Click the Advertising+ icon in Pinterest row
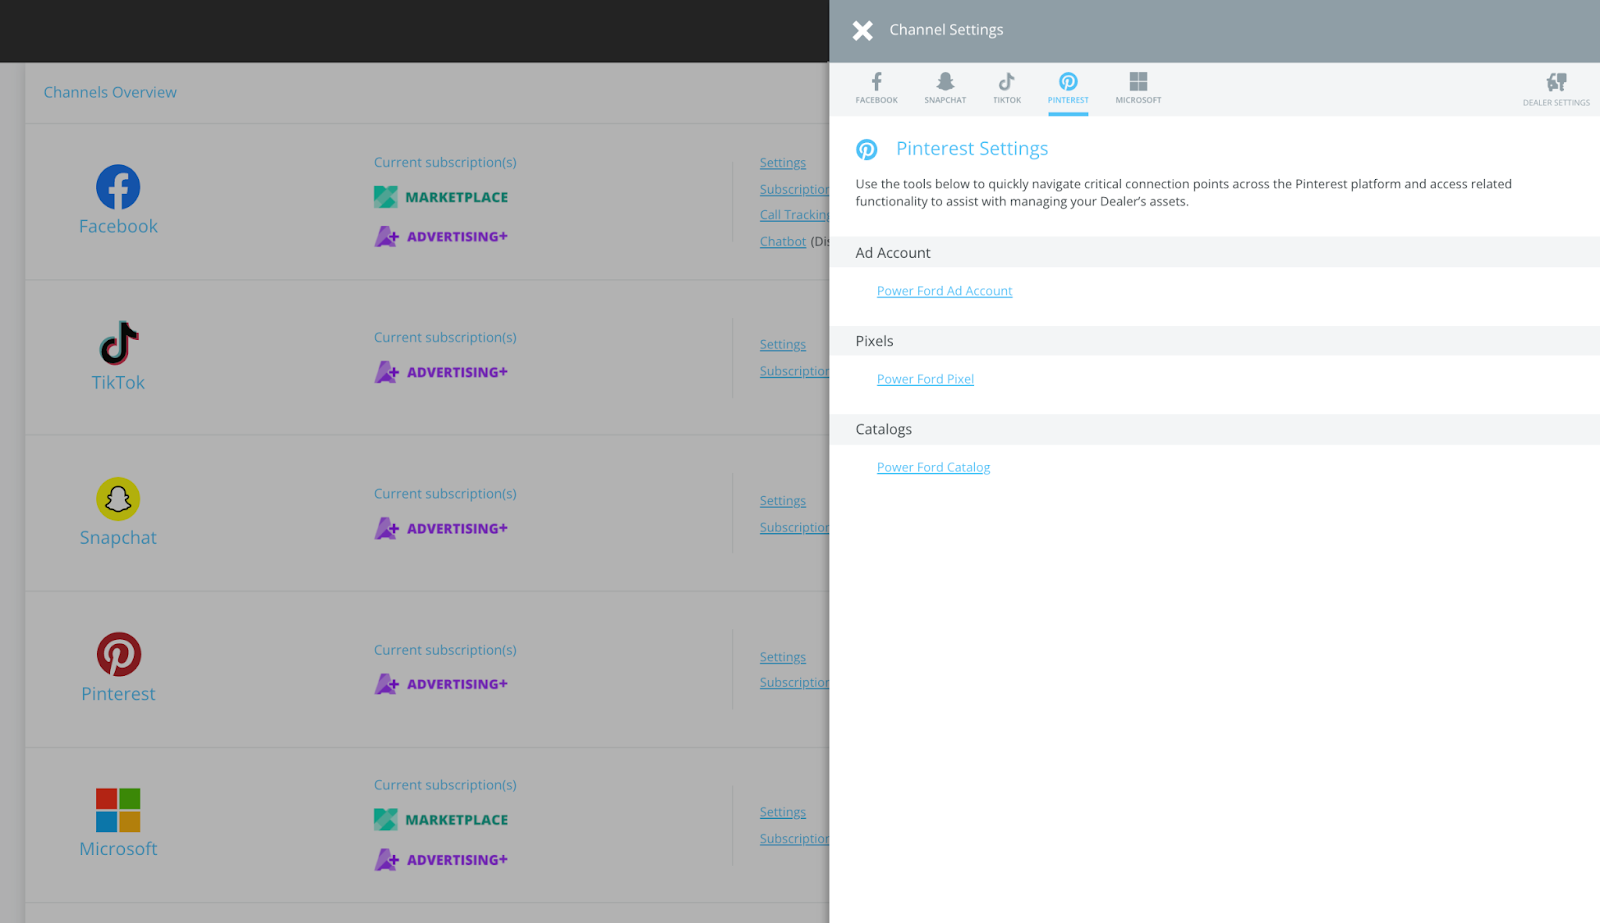 (x=387, y=684)
